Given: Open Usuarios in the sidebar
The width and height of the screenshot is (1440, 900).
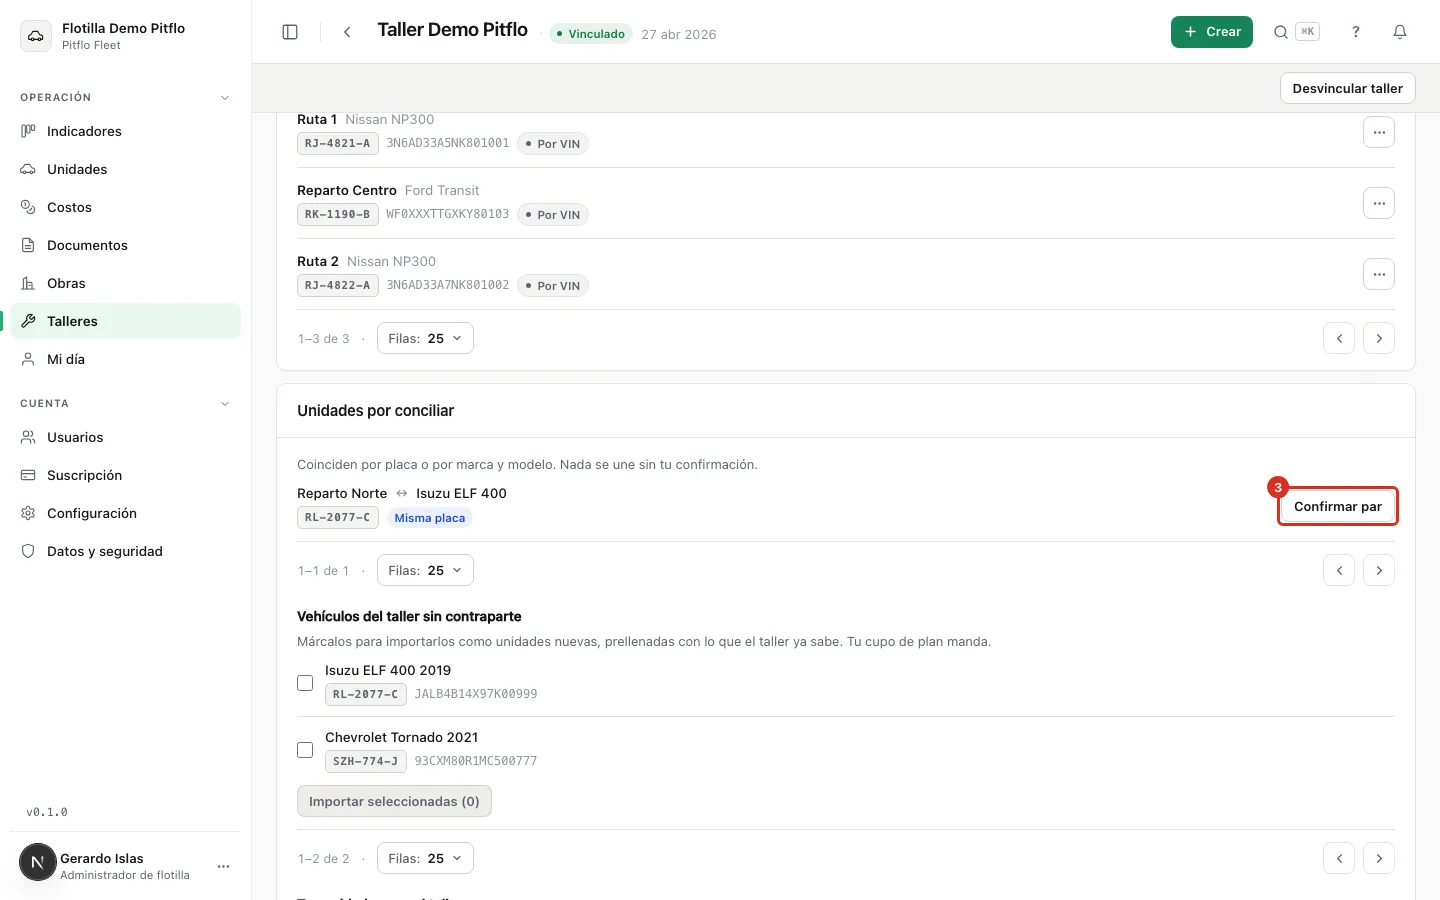Looking at the screenshot, I should [x=126, y=437].
